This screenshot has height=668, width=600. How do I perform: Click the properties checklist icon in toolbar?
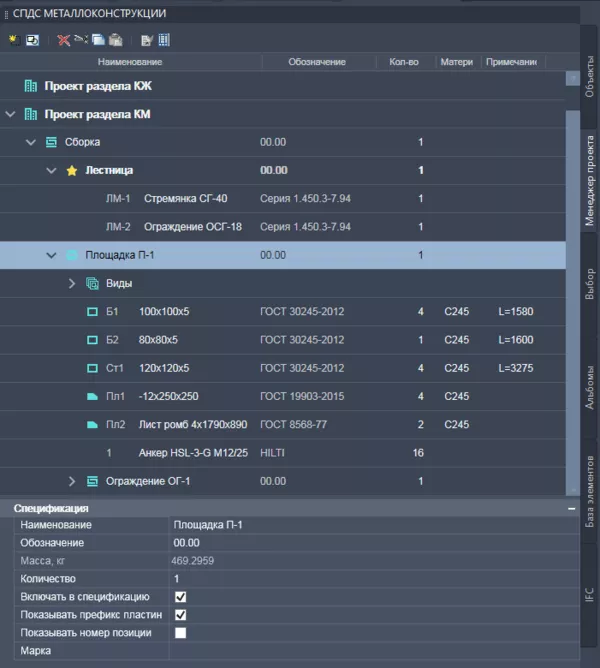coord(147,40)
